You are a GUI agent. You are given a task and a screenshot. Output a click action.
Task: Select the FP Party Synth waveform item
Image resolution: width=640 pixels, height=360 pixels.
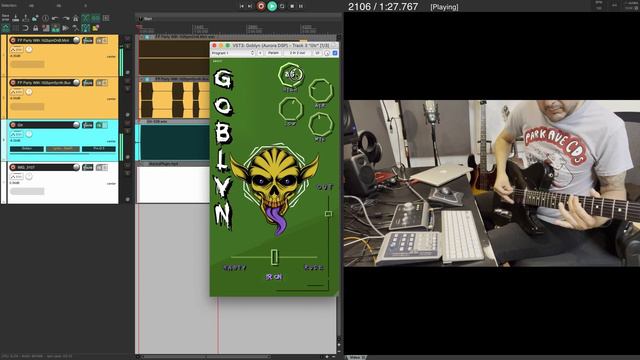pos(174,100)
